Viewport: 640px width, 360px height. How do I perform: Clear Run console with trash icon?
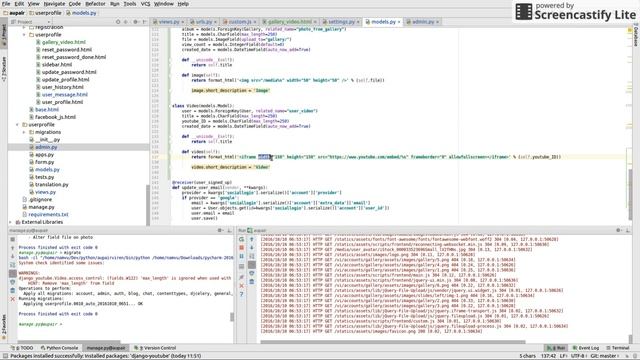click(x=252, y=282)
